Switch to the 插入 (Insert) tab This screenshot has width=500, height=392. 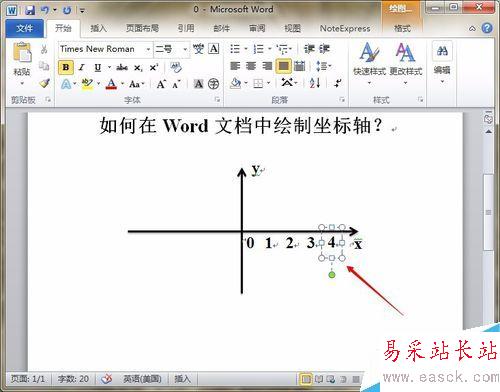pos(98,29)
